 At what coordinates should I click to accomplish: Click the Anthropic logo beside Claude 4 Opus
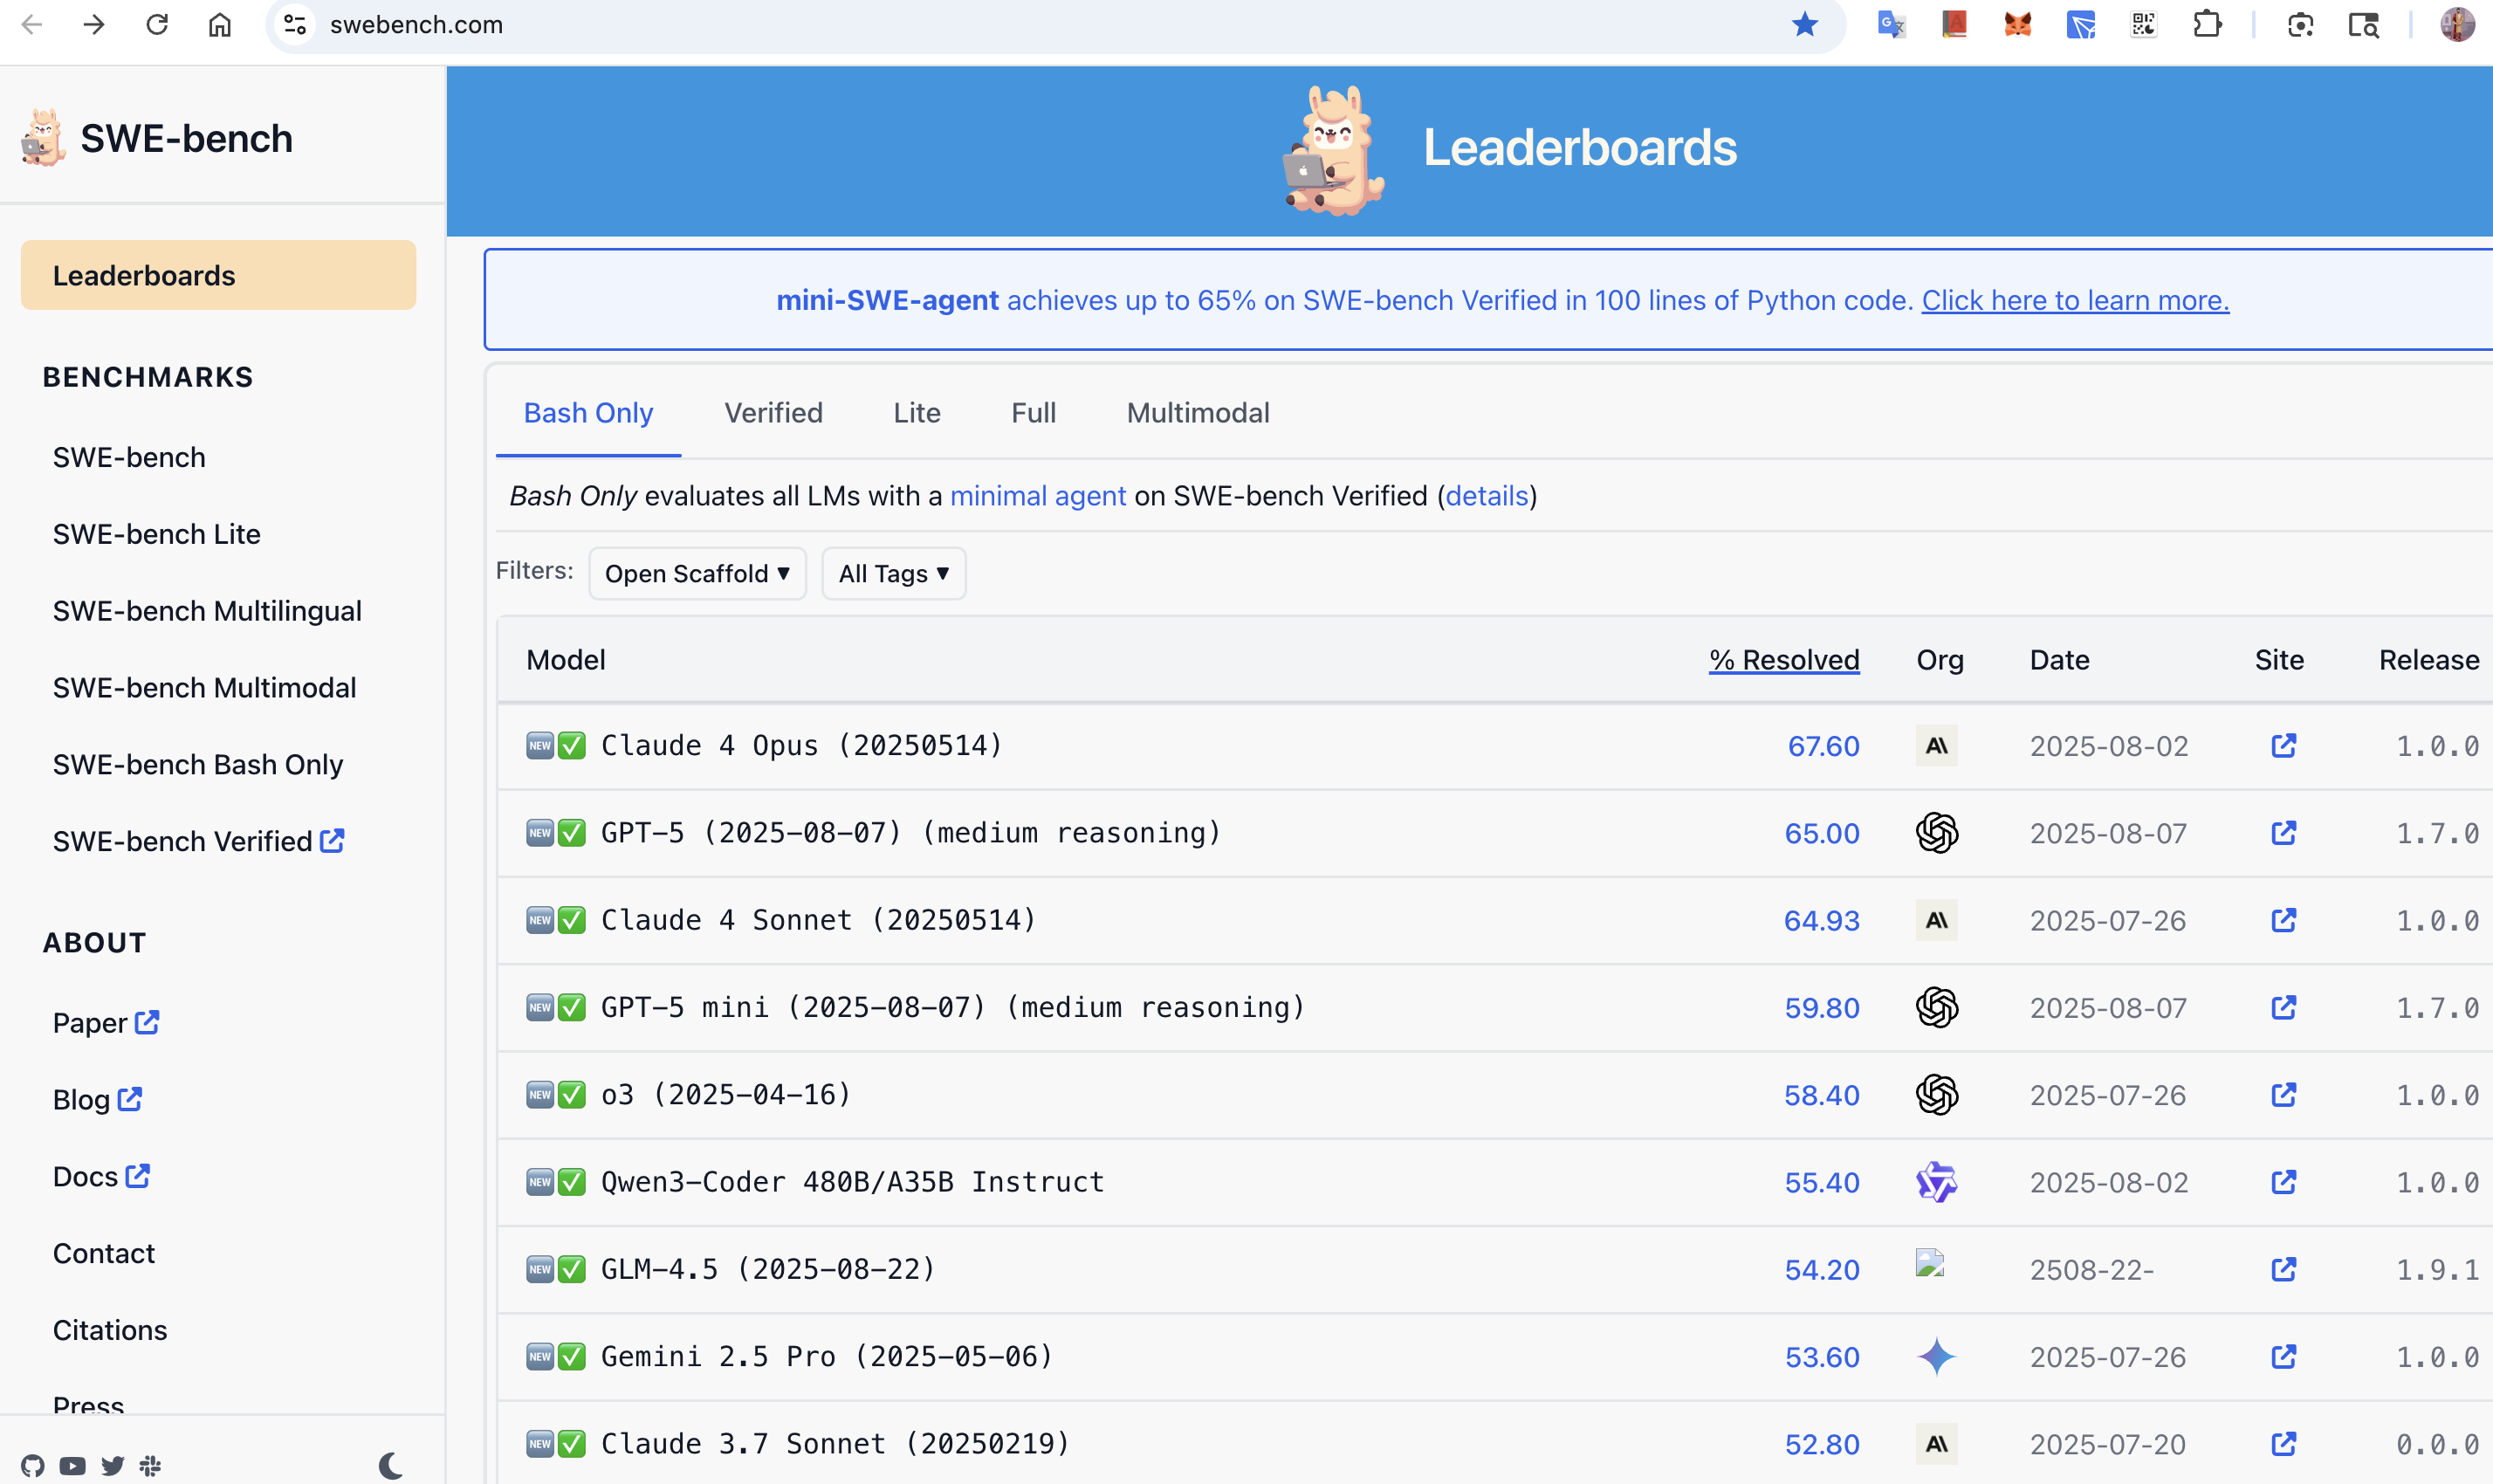click(1936, 746)
